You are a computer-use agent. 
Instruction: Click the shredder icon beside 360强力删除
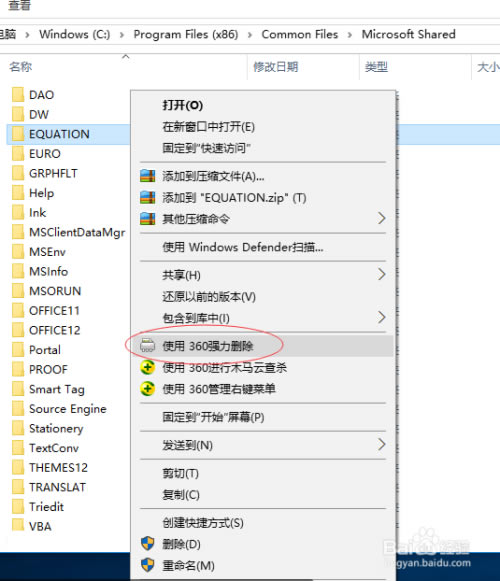148,346
